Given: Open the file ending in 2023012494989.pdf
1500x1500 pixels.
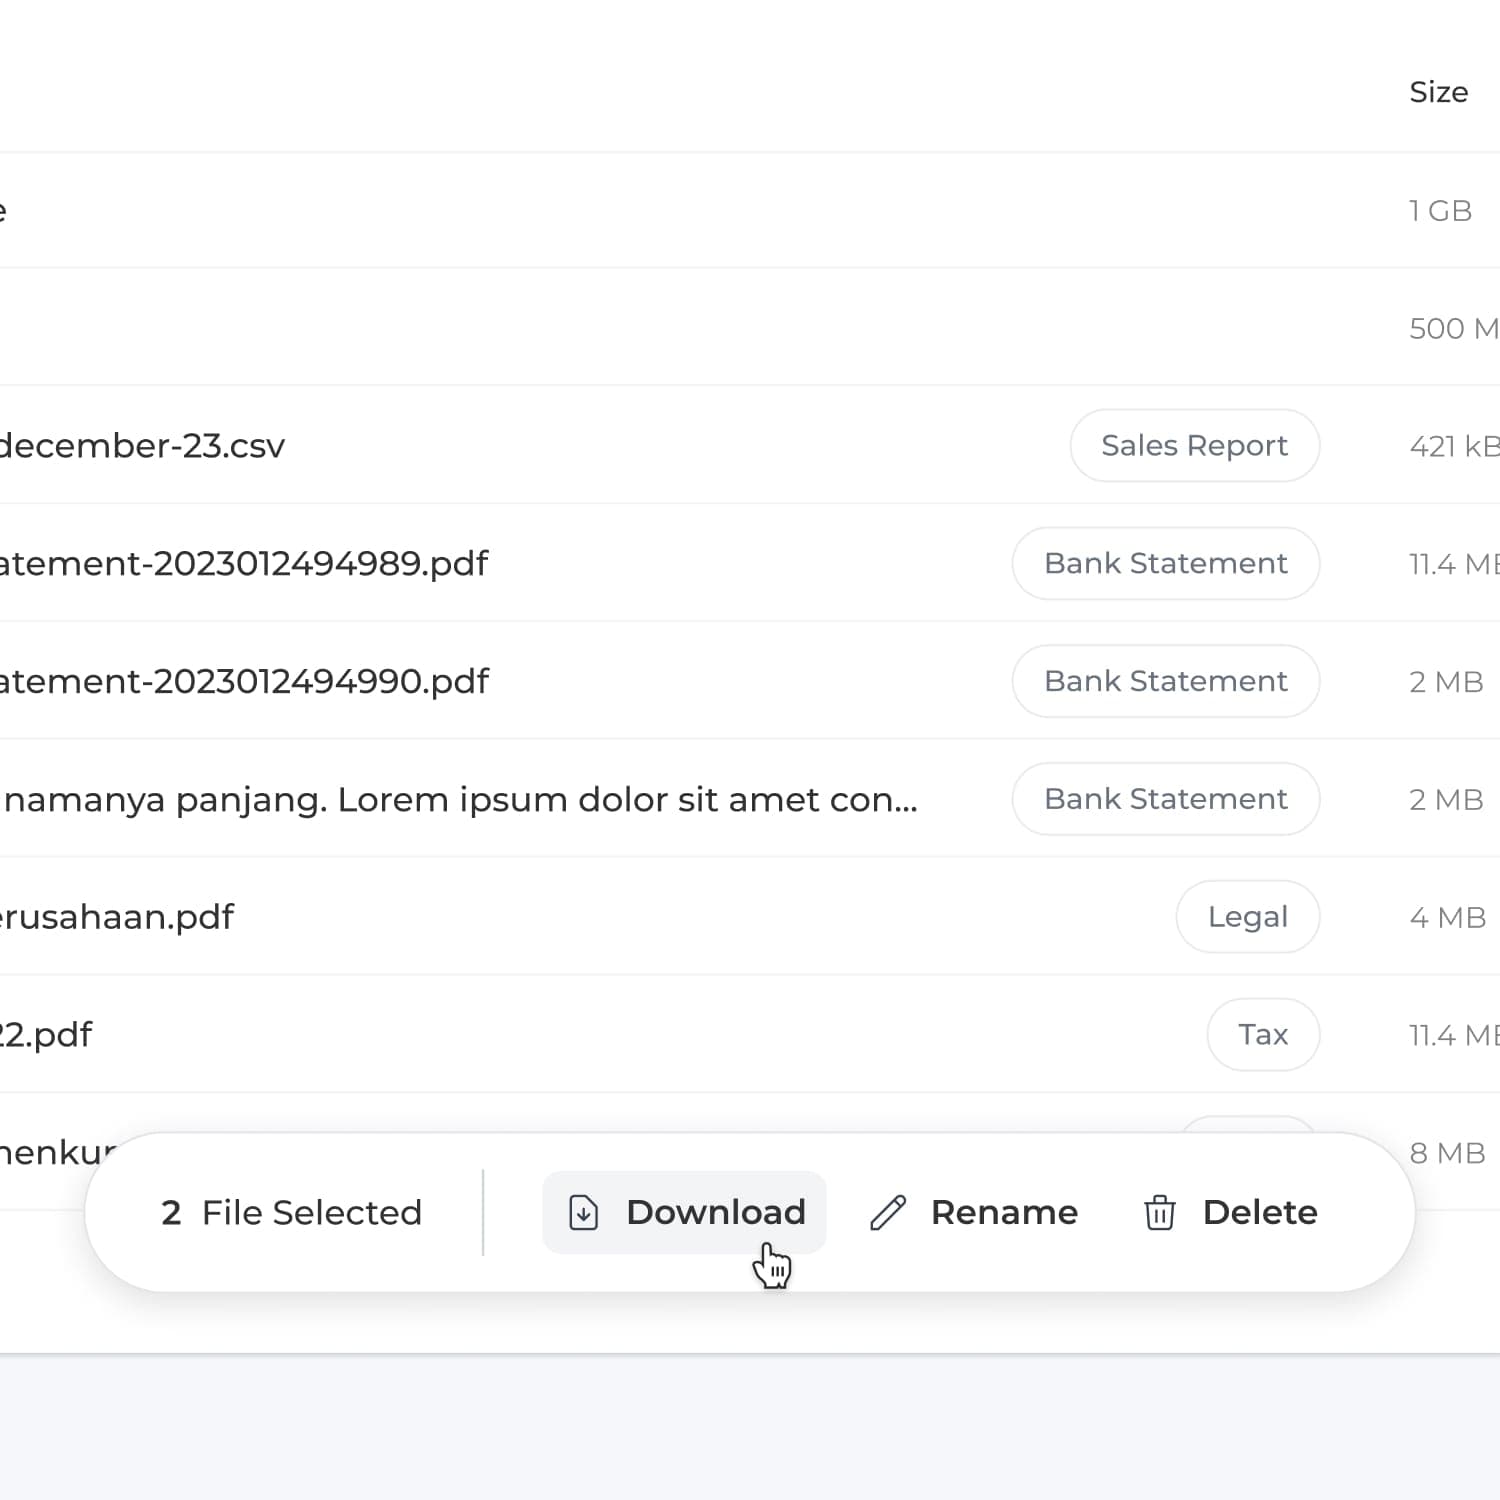Looking at the screenshot, I should pos(244,564).
